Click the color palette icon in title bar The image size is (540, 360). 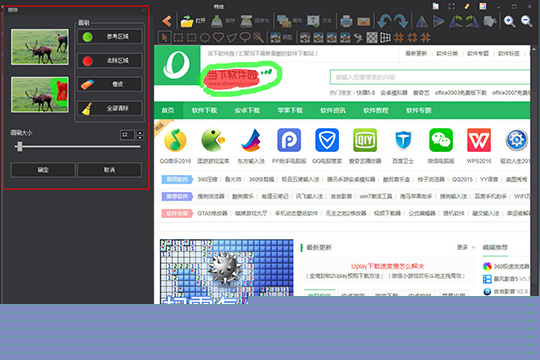point(483,6)
